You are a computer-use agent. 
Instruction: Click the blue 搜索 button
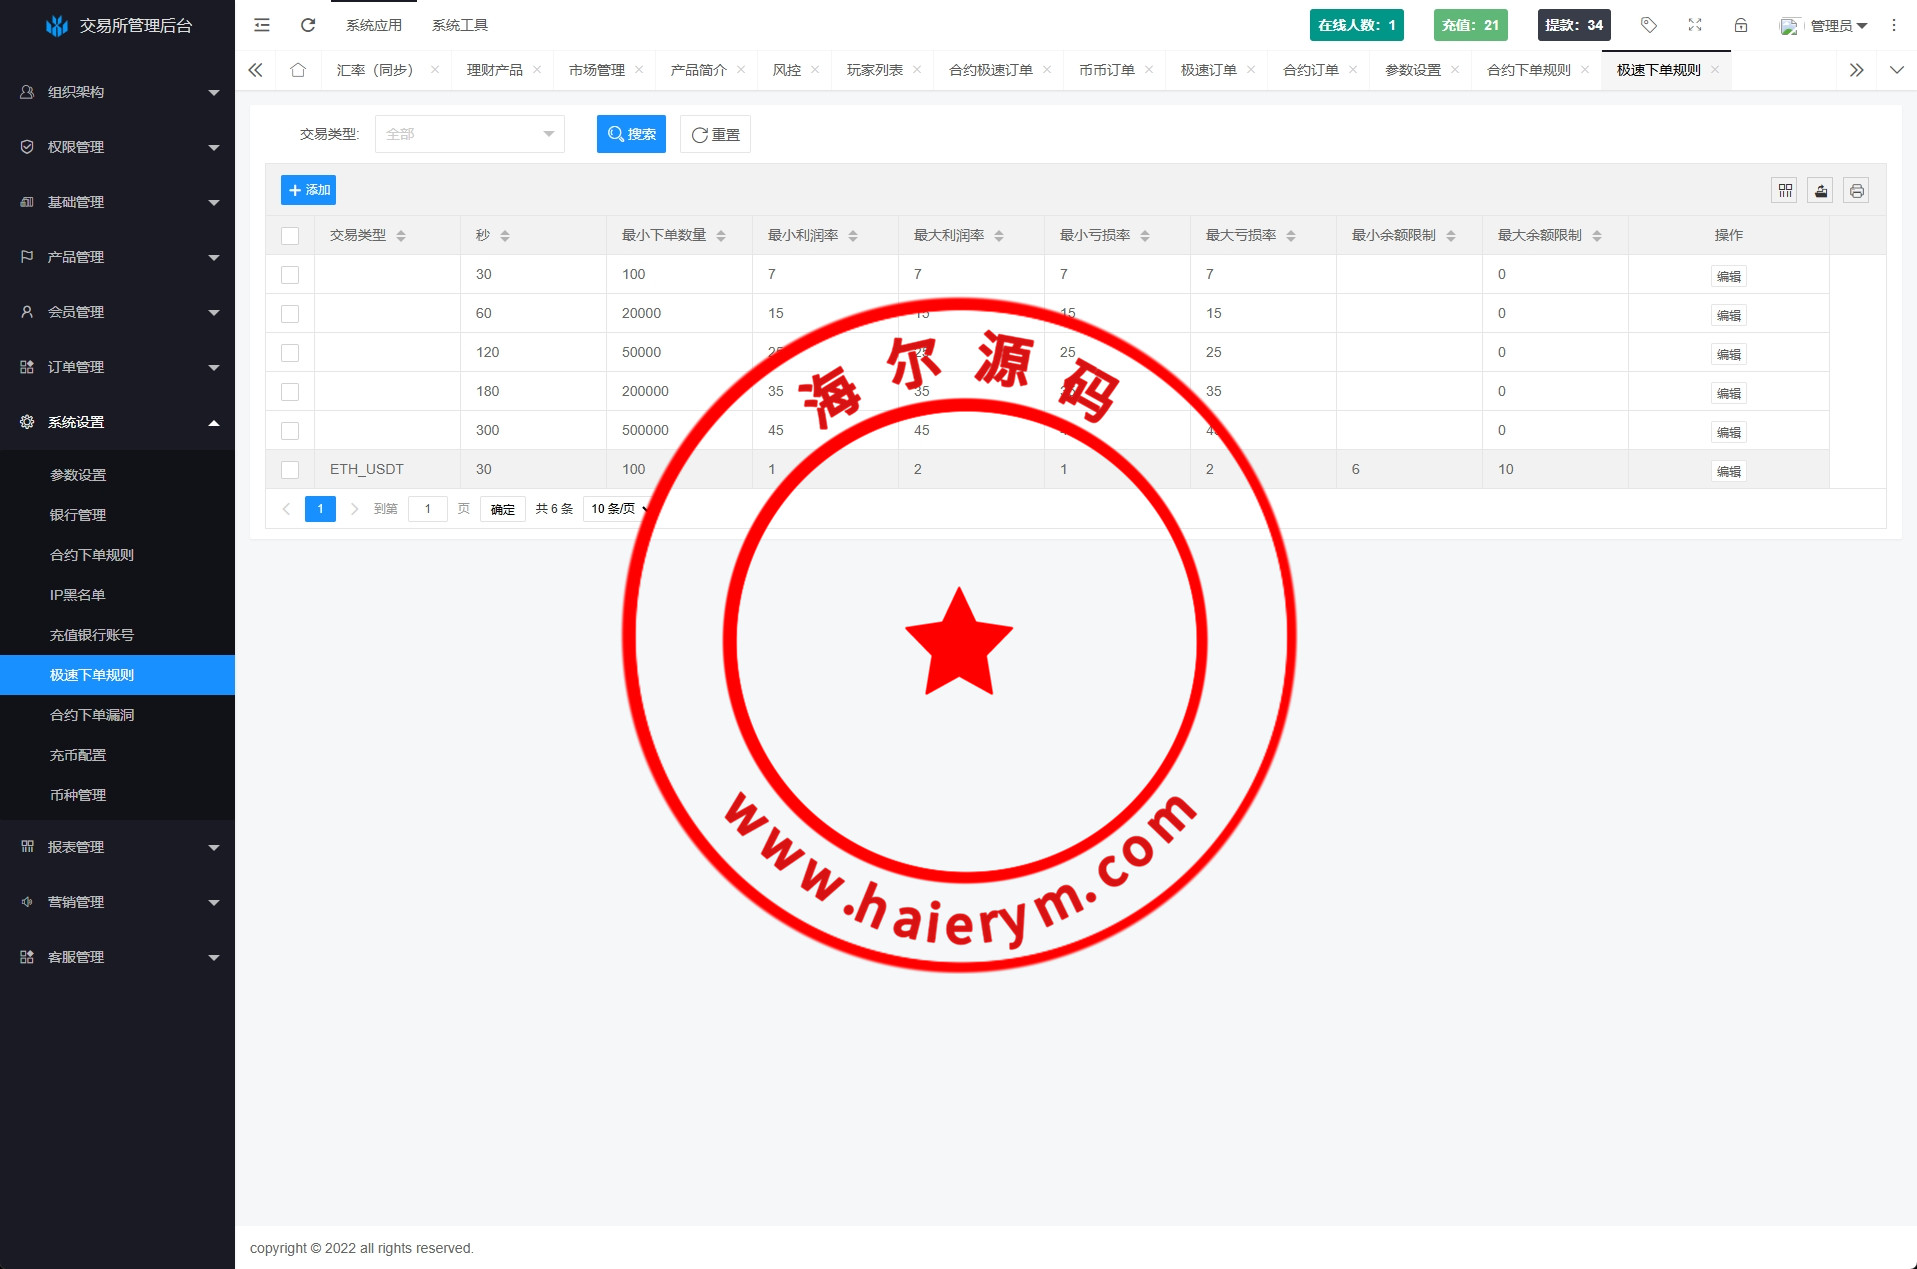(x=631, y=134)
